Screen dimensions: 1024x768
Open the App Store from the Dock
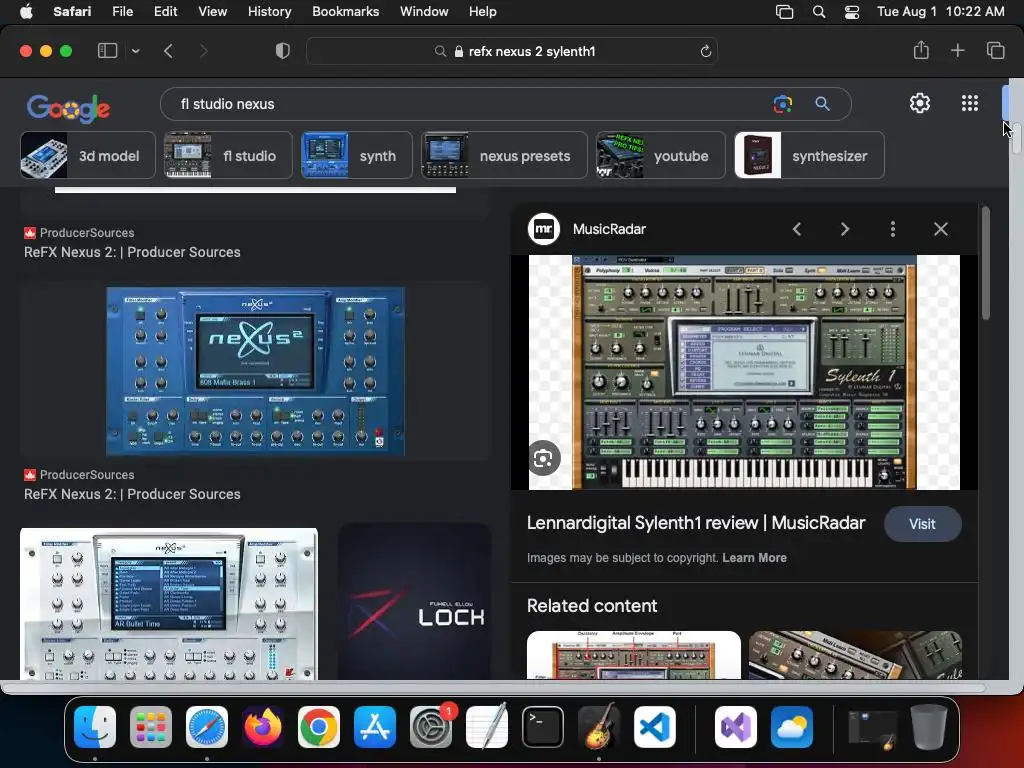click(x=375, y=727)
